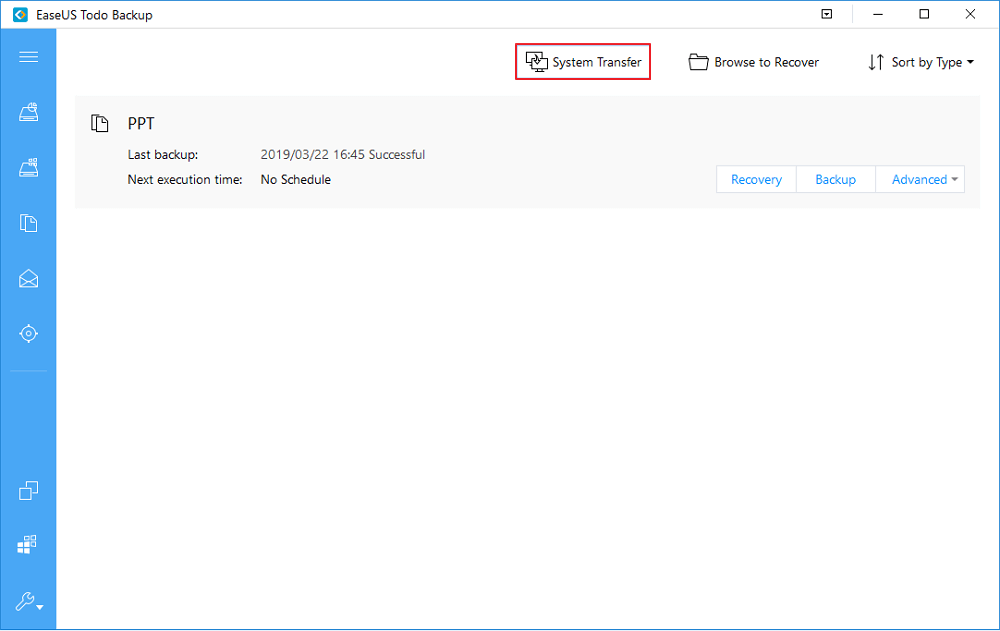The height and width of the screenshot is (631, 1000).
Task: Open the title bar feedback dropdown arrow
Action: coord(825,14)
